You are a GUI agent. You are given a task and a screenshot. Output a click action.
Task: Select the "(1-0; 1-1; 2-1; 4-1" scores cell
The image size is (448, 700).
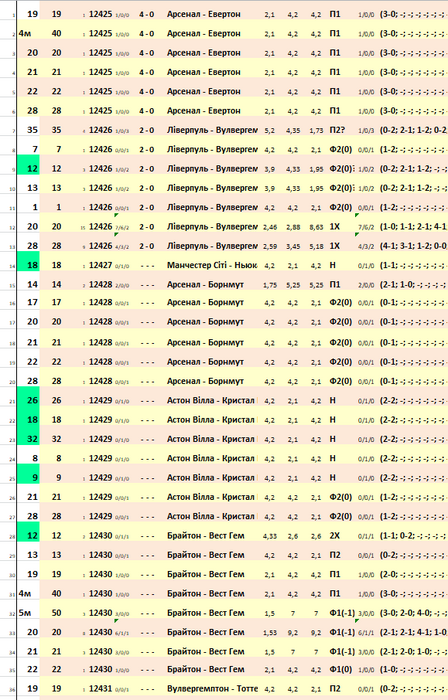[x=413, y=226]
